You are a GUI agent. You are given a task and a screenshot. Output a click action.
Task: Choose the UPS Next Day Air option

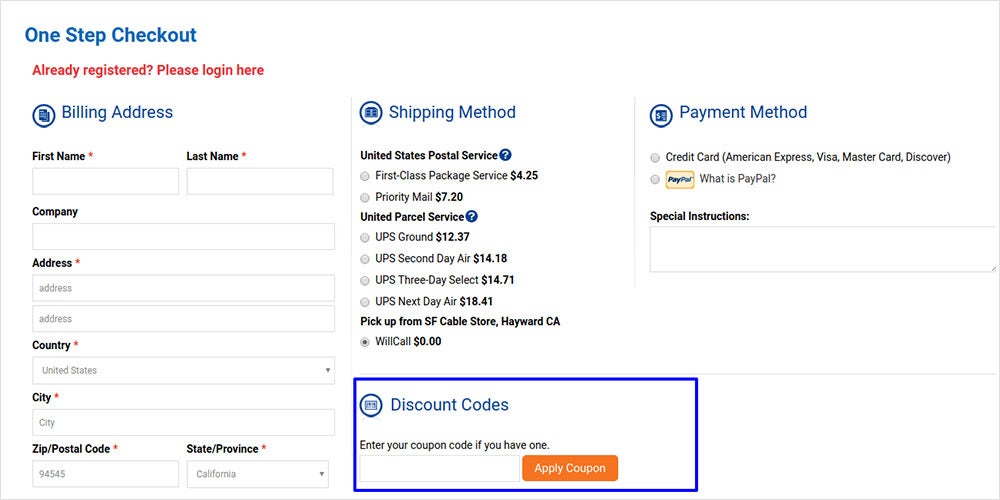365,302
